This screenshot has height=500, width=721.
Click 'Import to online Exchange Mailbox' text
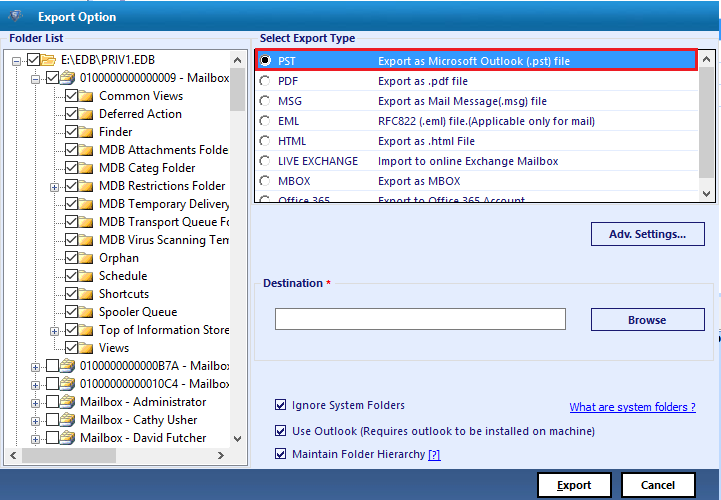[x=468, y=161]
